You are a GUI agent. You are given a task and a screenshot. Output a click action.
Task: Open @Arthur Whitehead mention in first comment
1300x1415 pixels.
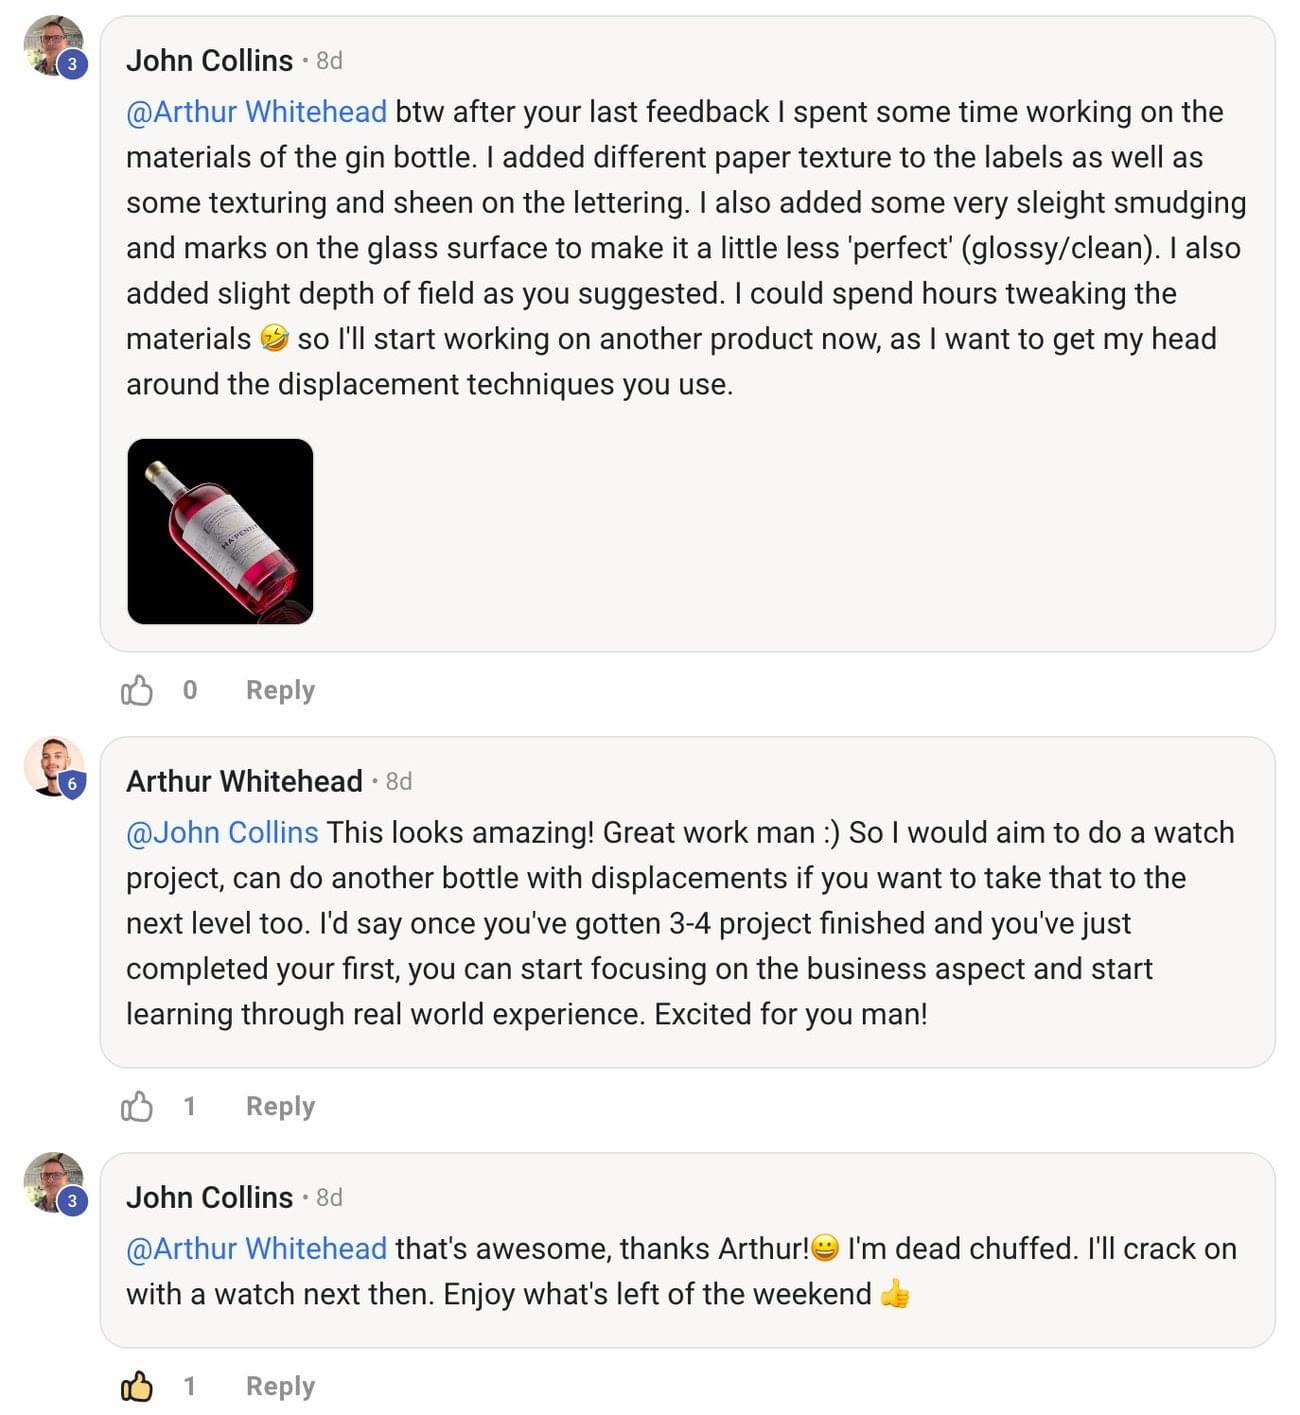pyautogui.click(x=256, y=112)
